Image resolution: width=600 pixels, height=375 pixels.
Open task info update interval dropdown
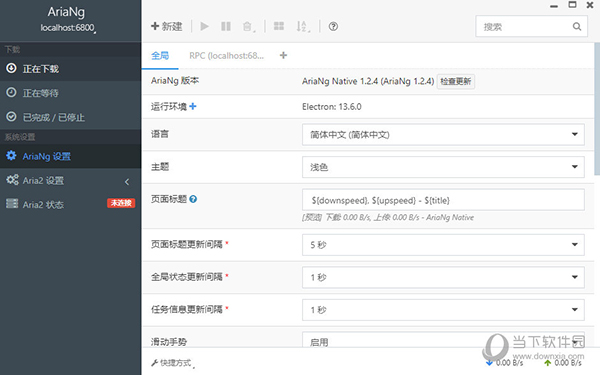[443, 310]
